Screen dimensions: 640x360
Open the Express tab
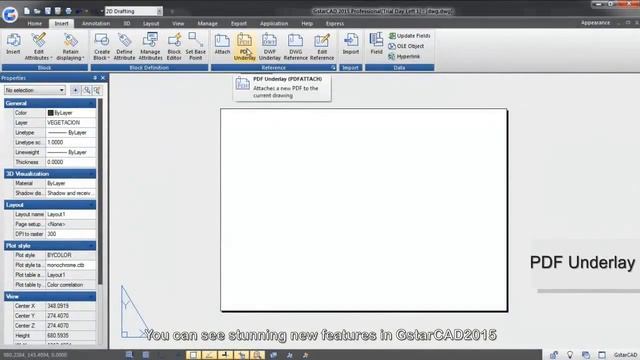coord(335,24)
